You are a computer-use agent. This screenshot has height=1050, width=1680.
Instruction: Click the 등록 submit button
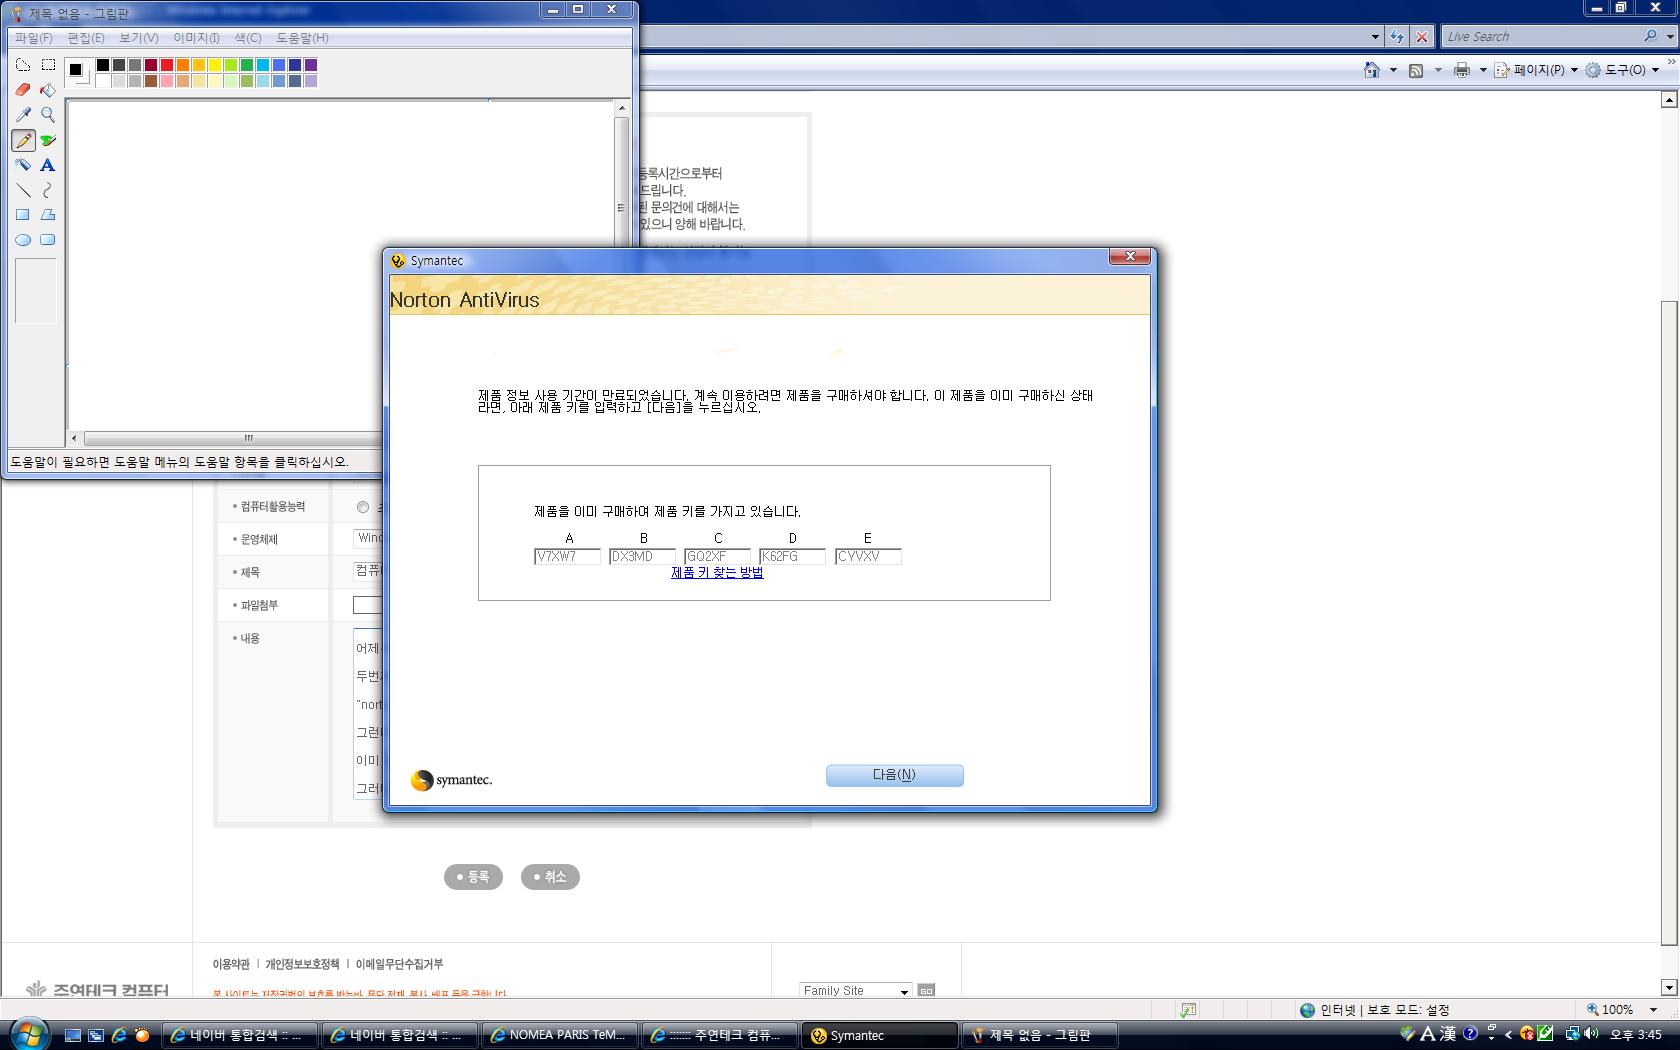point(473,877)
